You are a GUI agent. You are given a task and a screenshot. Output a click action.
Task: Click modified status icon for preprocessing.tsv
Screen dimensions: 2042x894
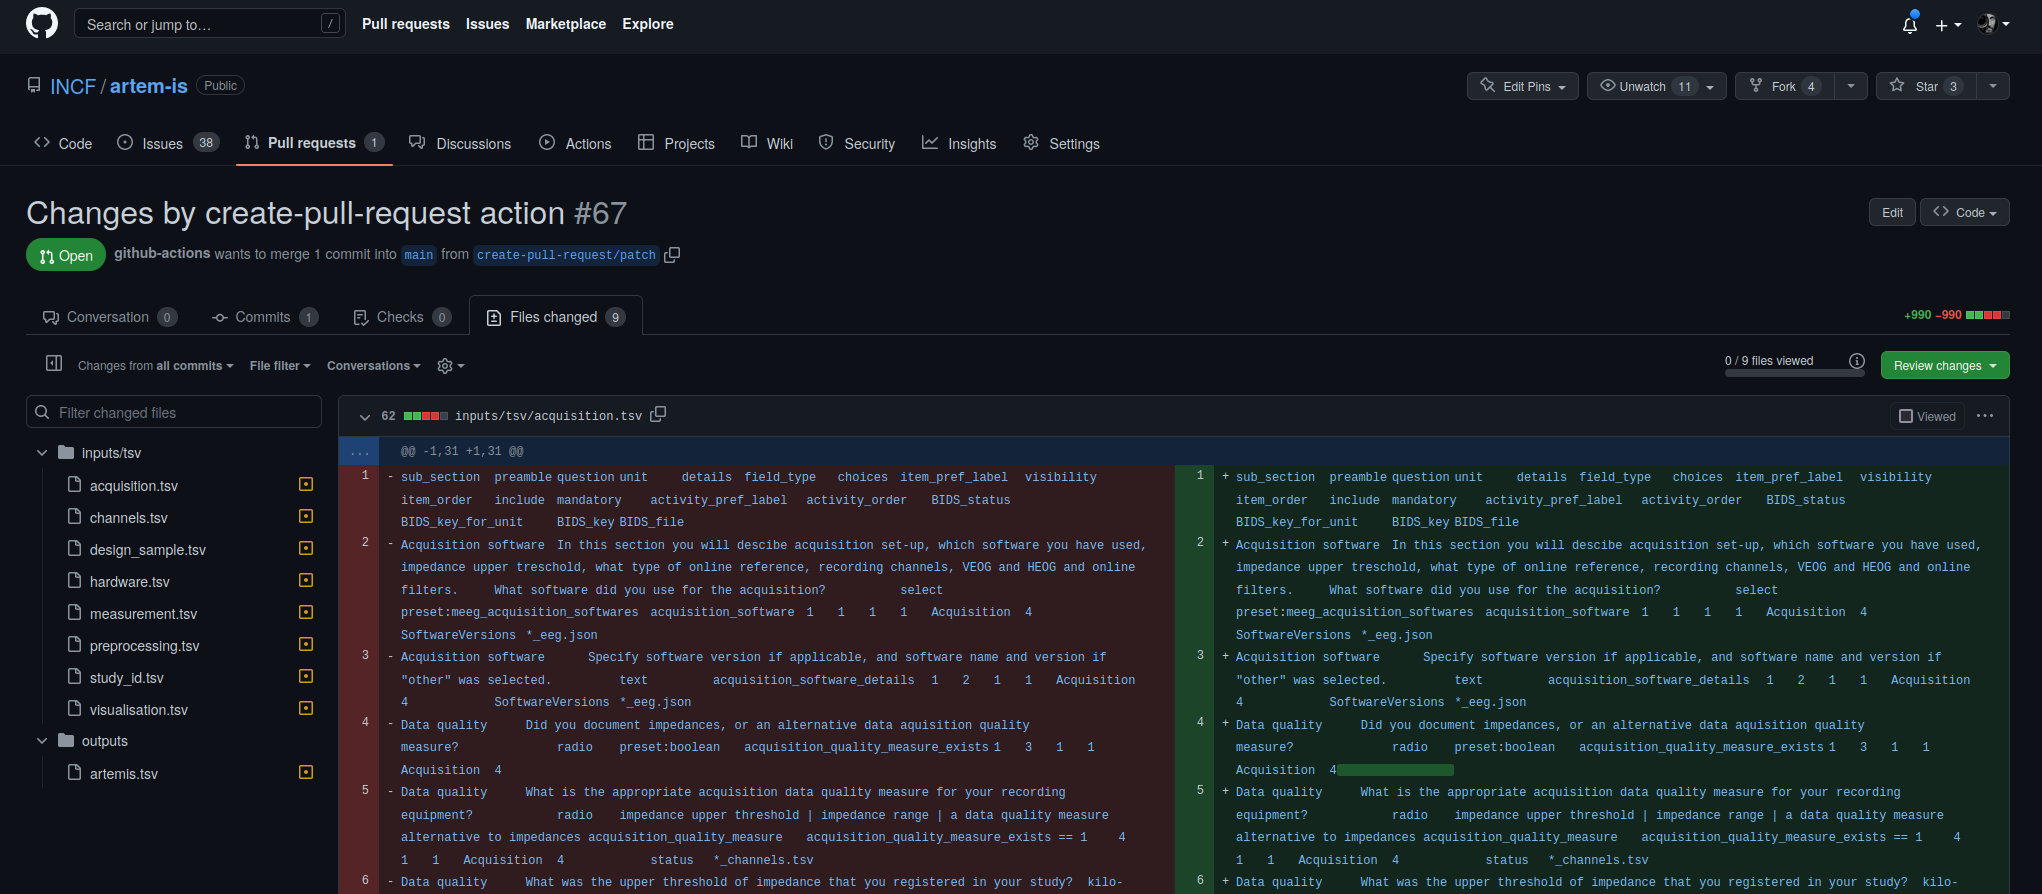tap(306, 644)
